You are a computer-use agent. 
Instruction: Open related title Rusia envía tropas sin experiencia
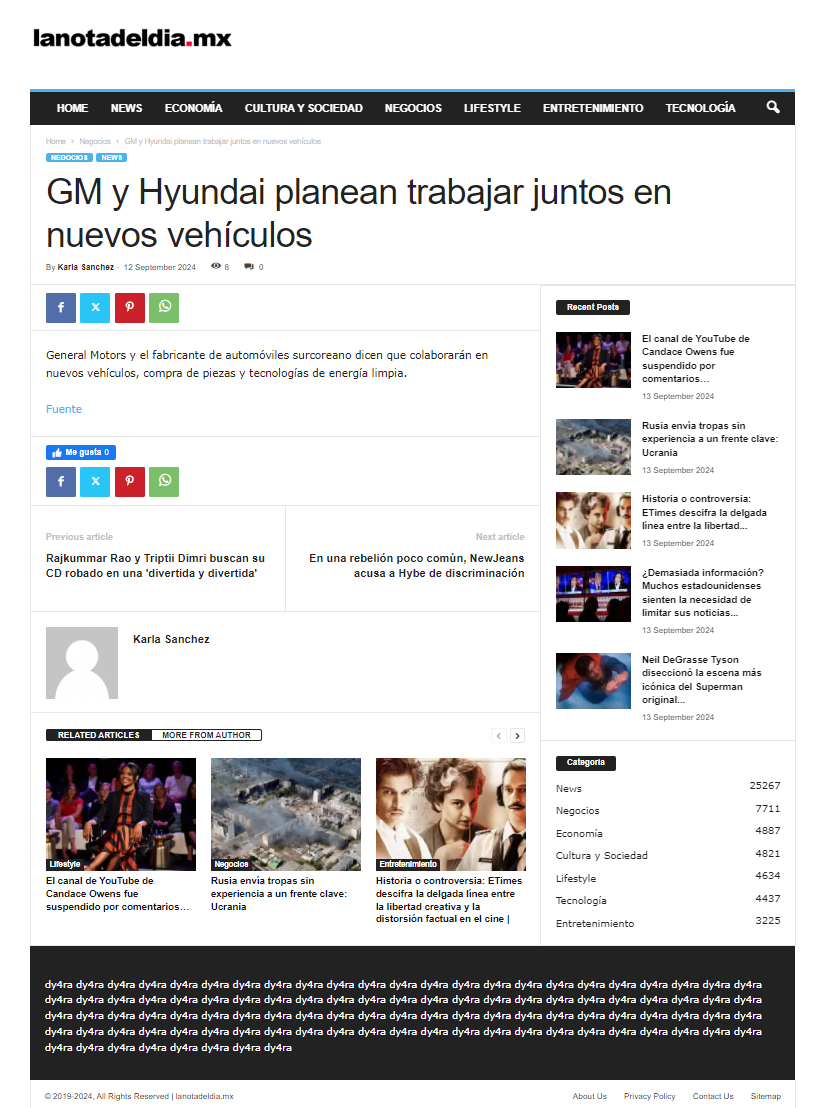[279, 893]
